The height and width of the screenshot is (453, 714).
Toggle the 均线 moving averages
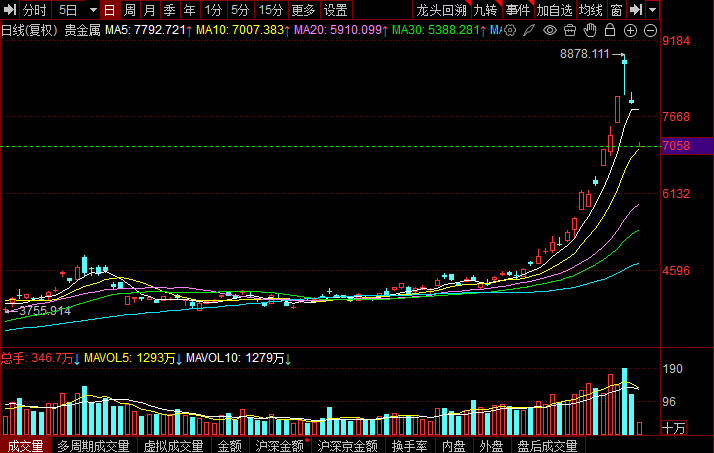coord(591,10)
